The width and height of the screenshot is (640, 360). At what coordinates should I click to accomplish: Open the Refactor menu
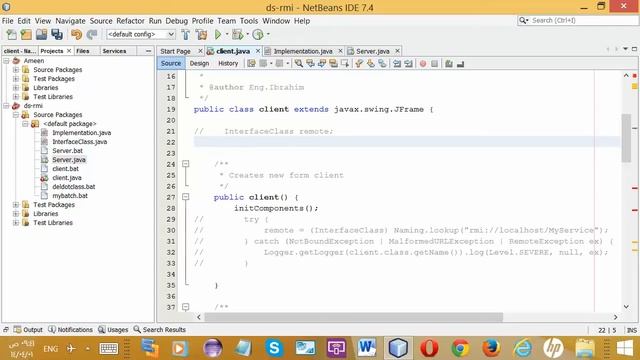(x=130, y=21)
